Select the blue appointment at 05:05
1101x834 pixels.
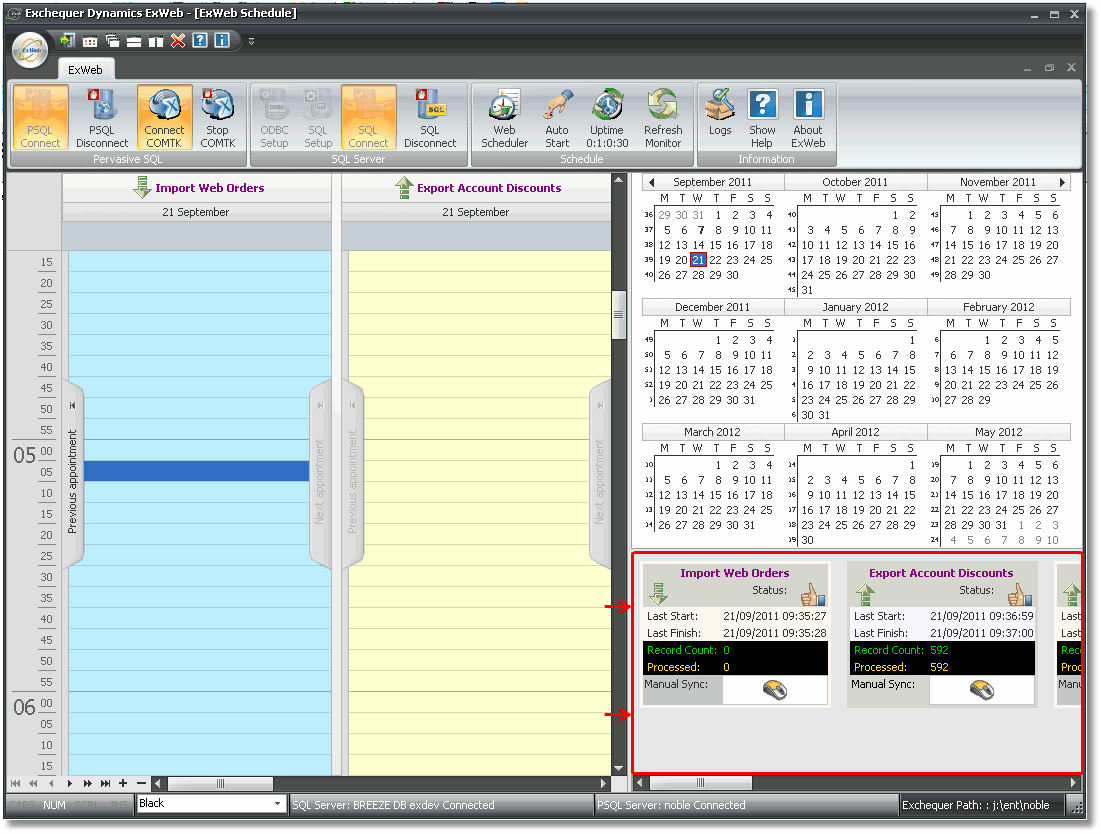[x=196, y=470]
